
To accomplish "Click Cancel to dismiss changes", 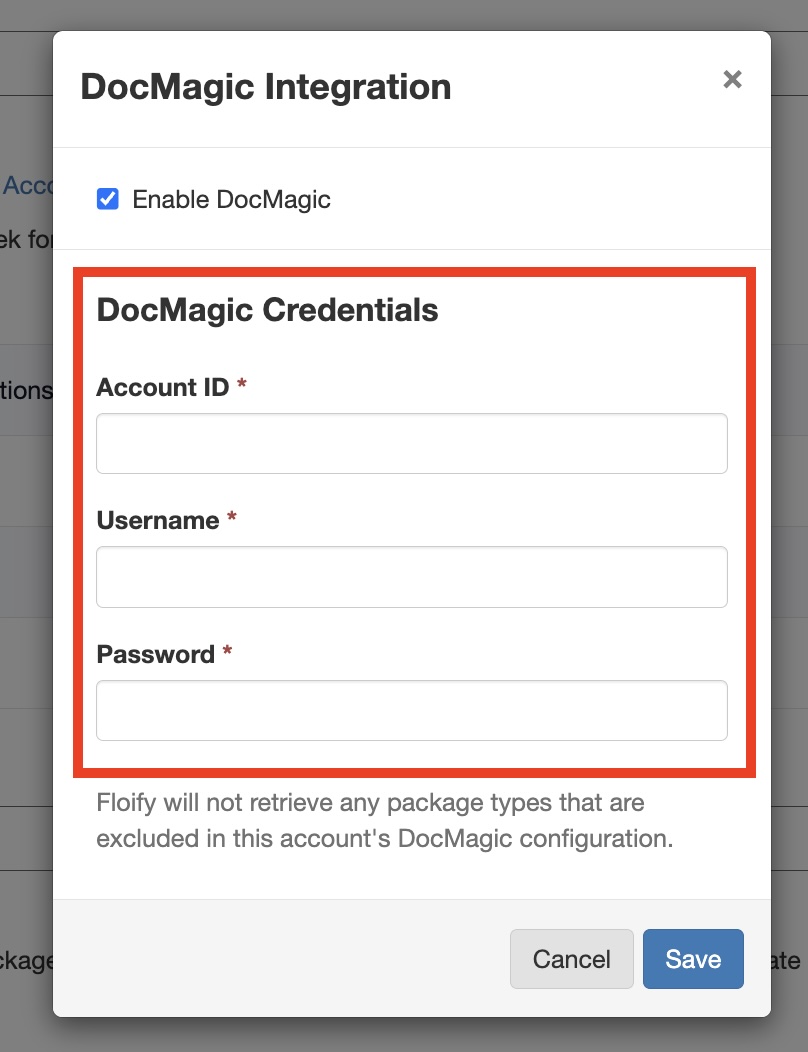I will click(x=571, y=959).
